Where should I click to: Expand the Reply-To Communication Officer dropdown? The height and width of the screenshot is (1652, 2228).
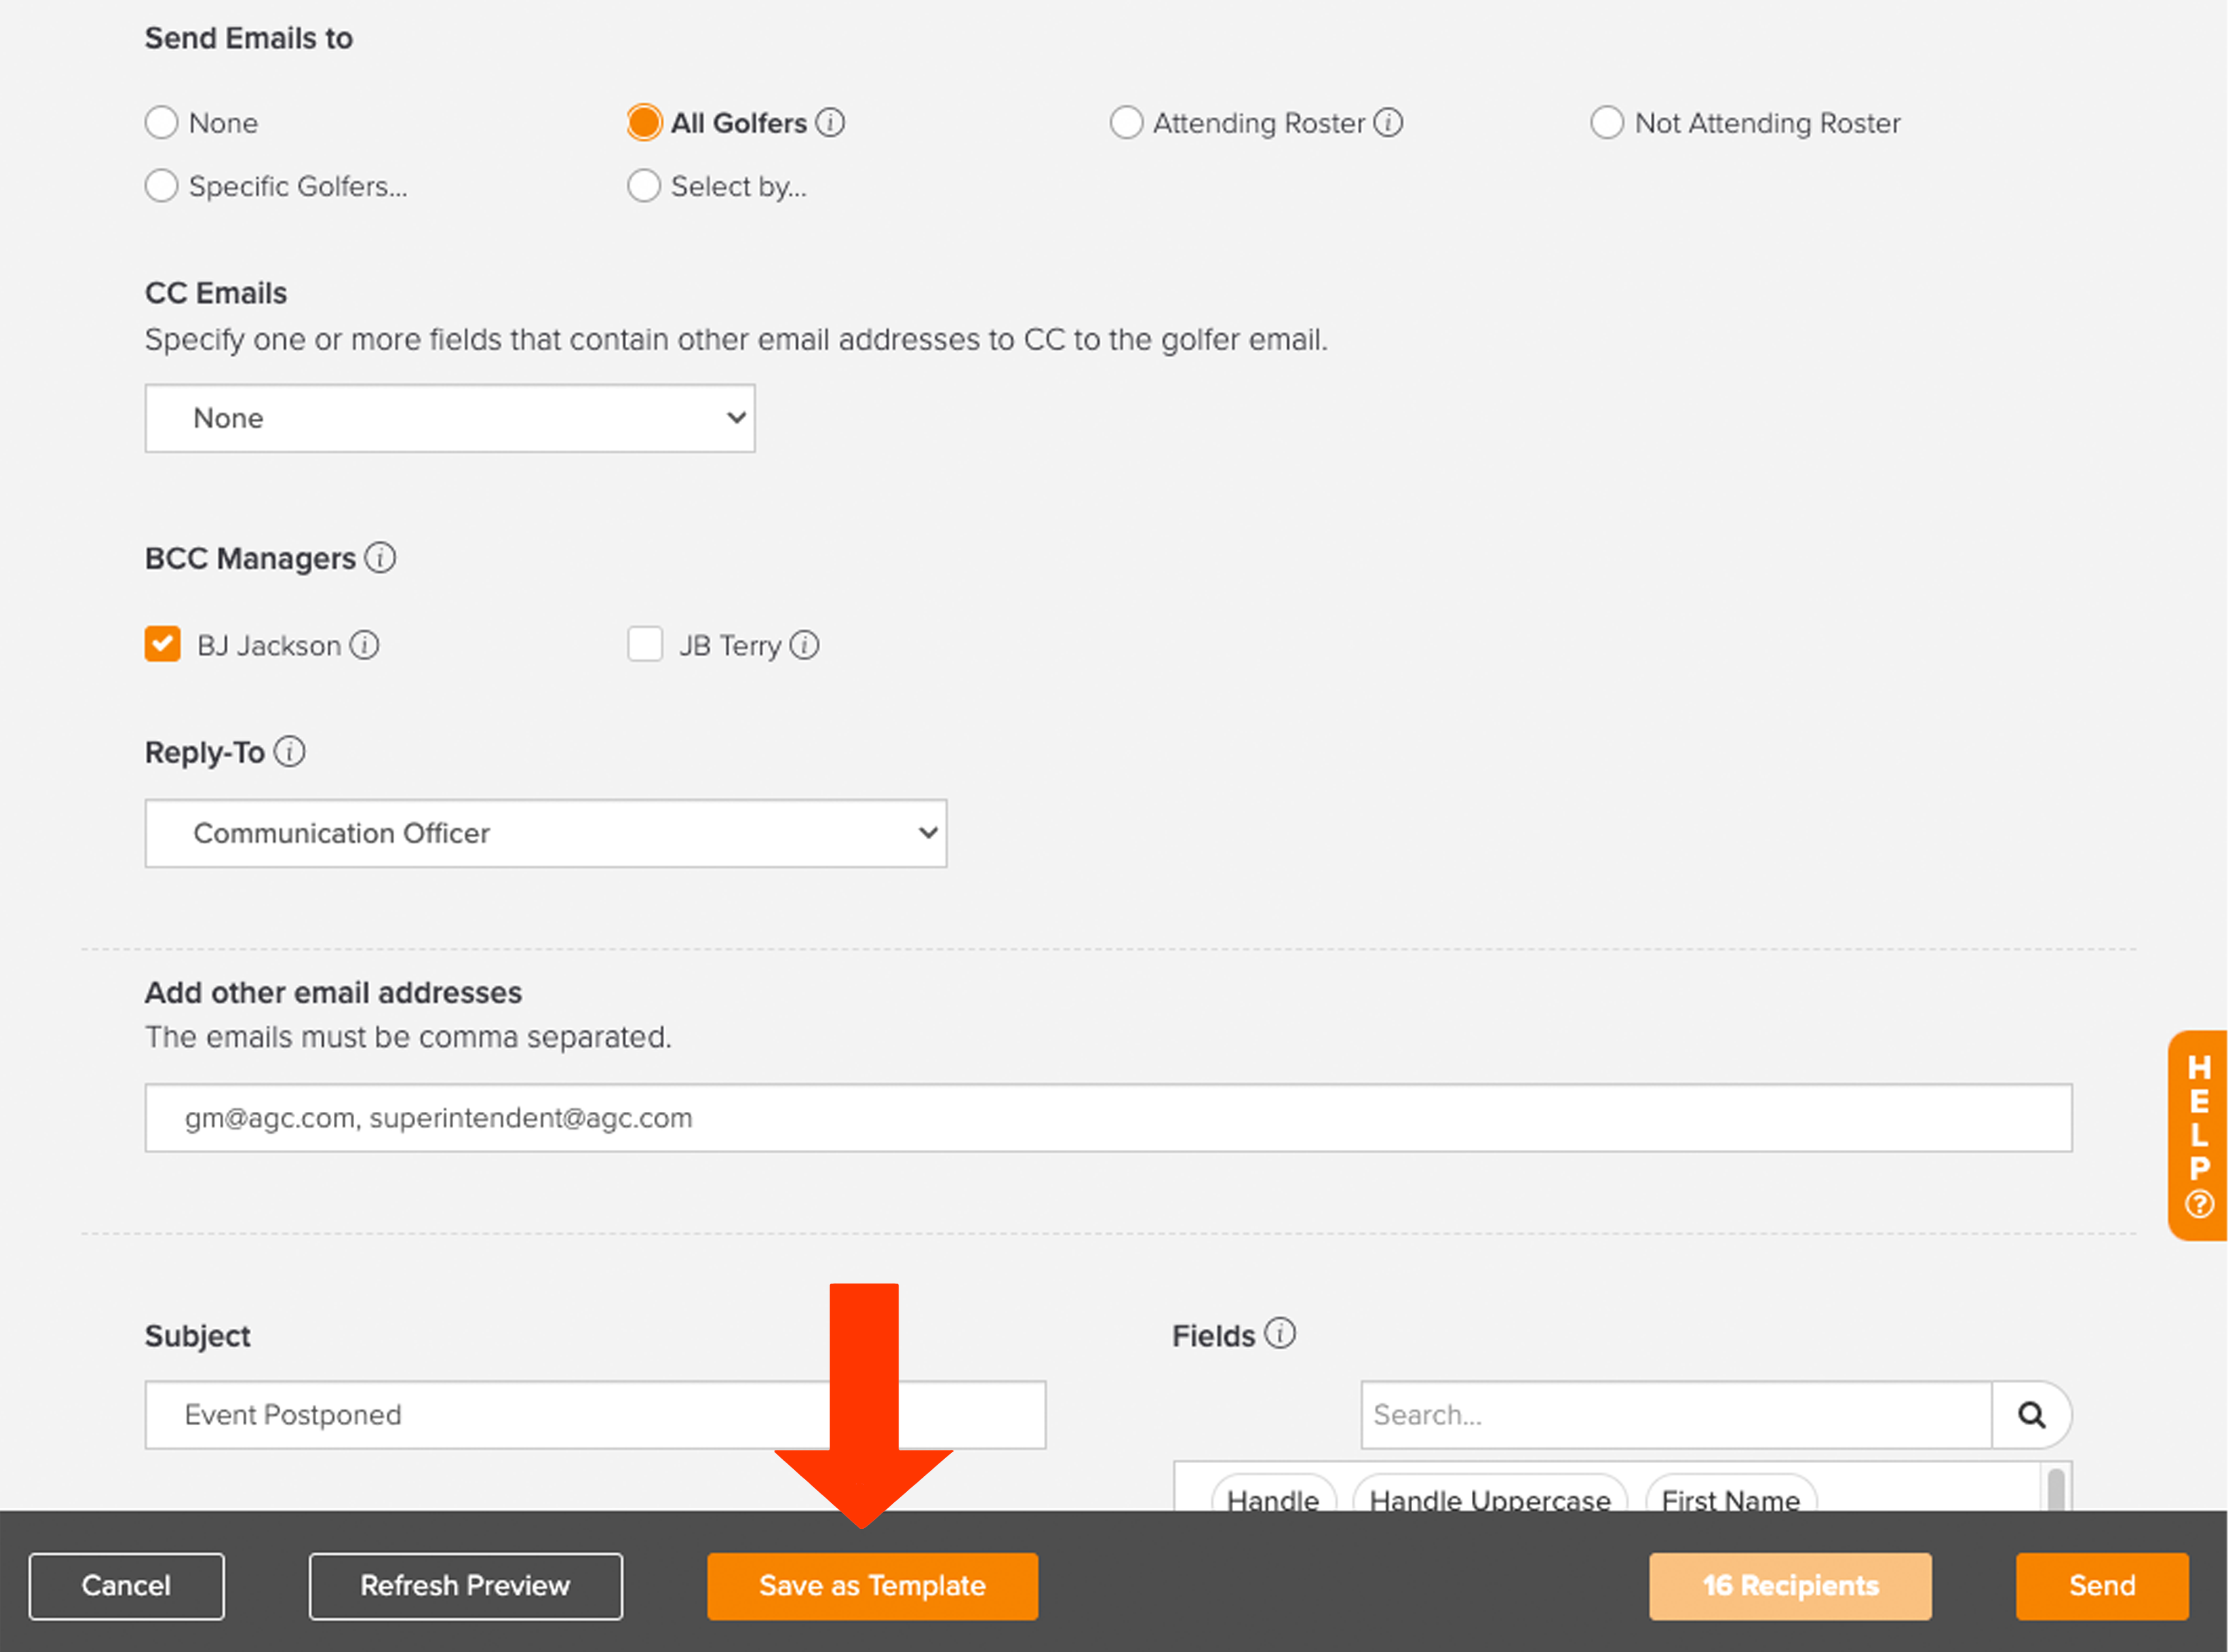click(546, 833)
